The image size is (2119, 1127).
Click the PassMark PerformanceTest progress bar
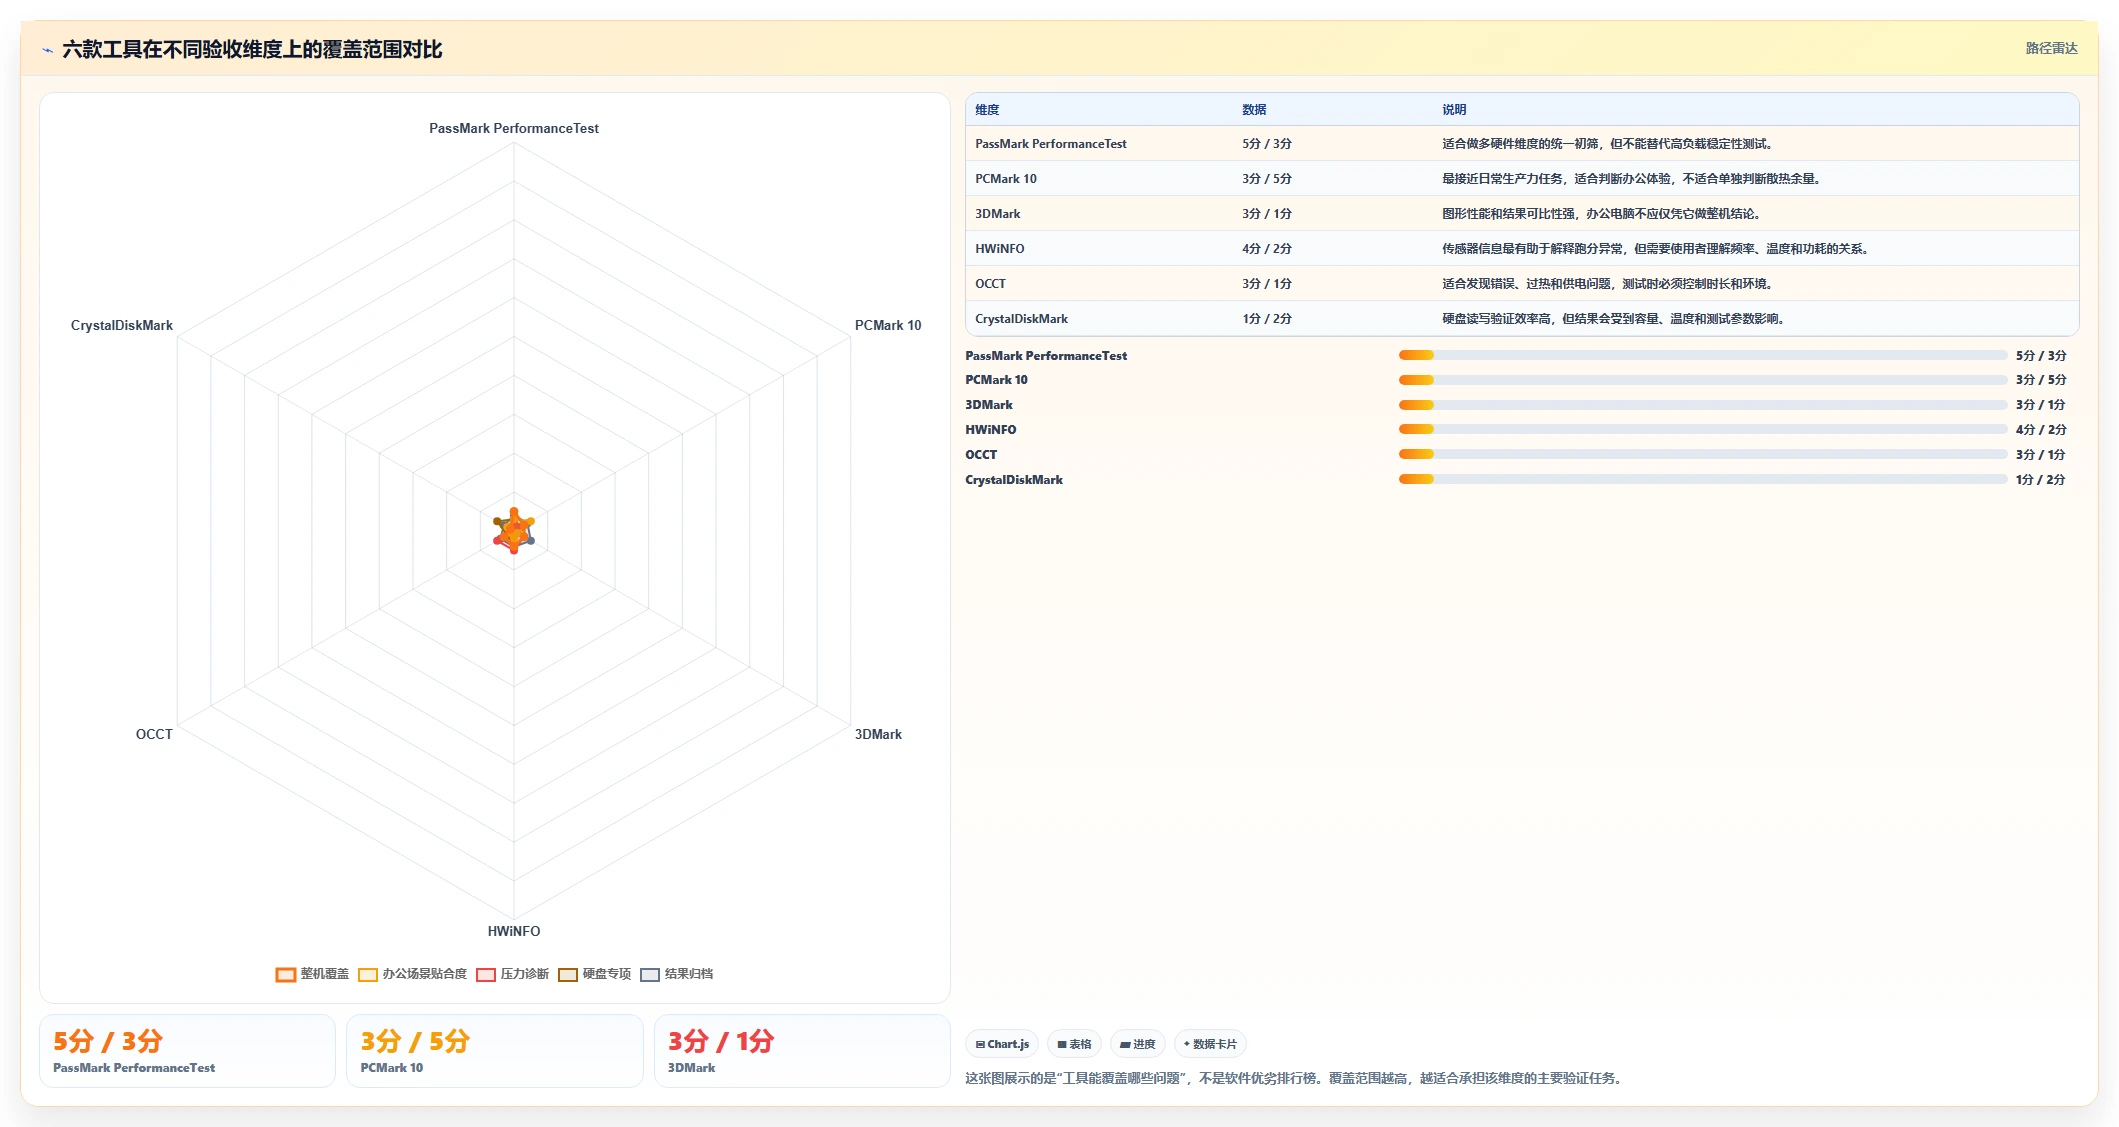click(1703, 355)
